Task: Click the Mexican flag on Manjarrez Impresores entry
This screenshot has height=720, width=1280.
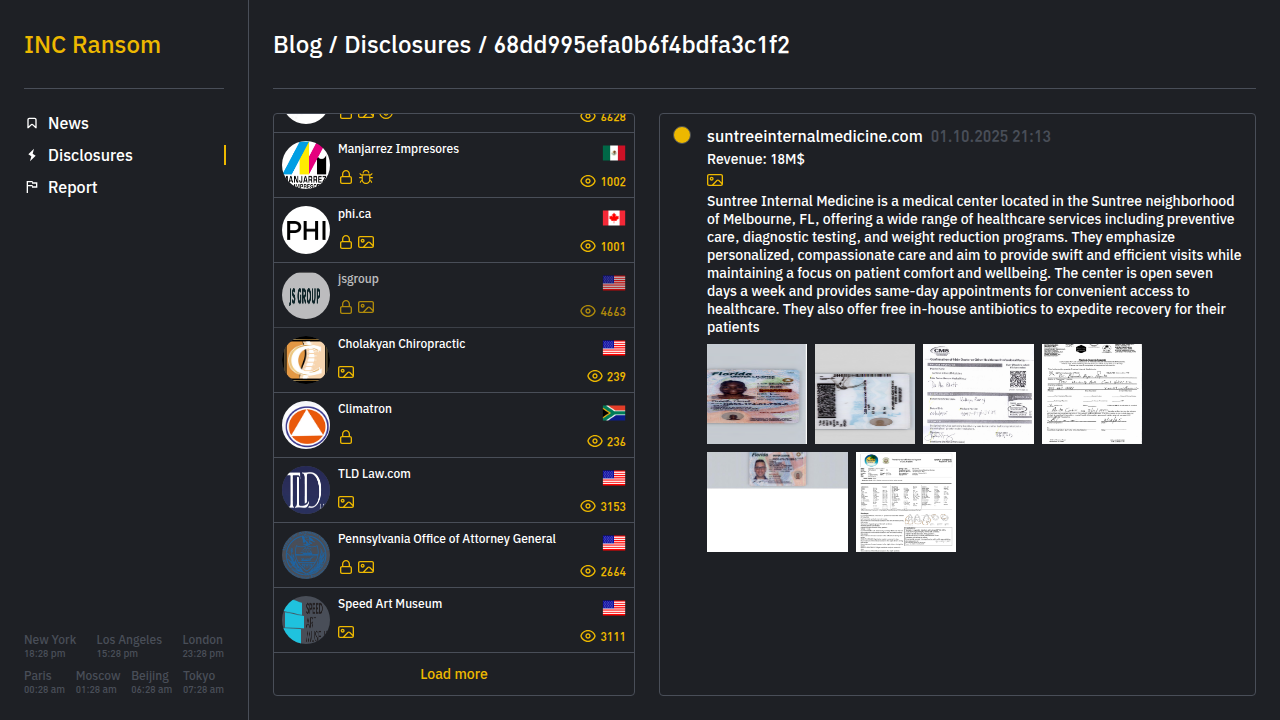Action: click(614, 153)
